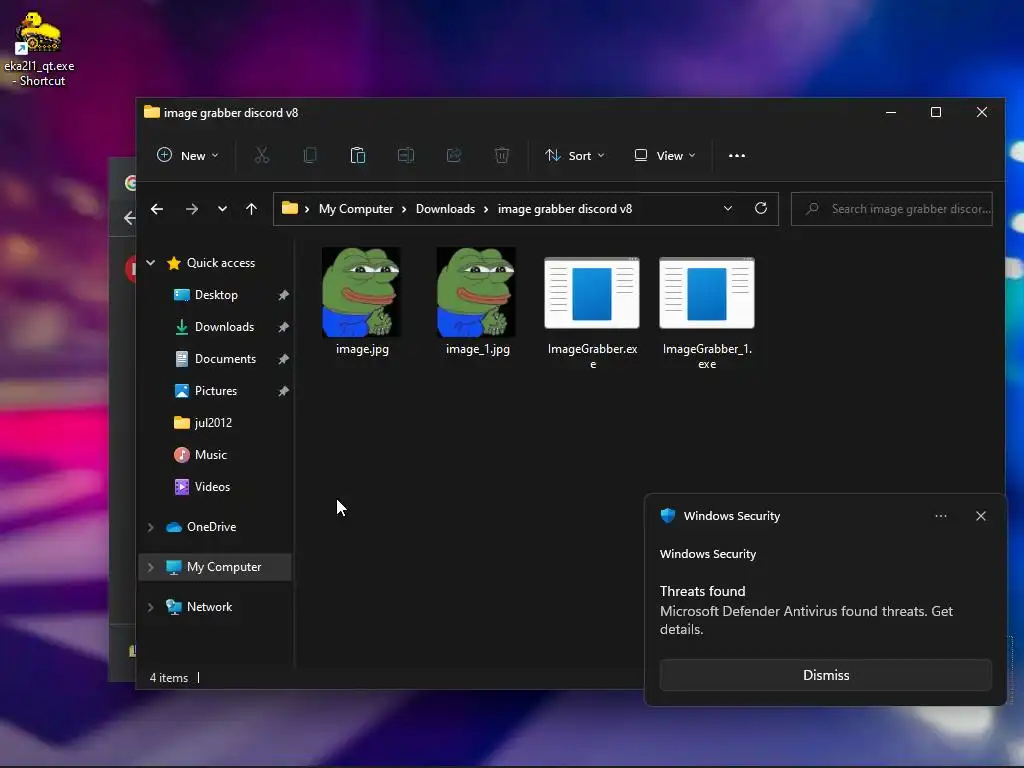Refresh the current folder
The width and height of the screenshot is (1024, 768).
pyautogui.click(x=761, y=208)
